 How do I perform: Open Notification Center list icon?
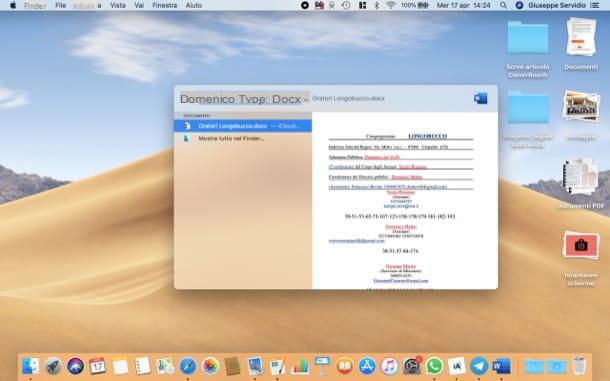click(594, 5)
